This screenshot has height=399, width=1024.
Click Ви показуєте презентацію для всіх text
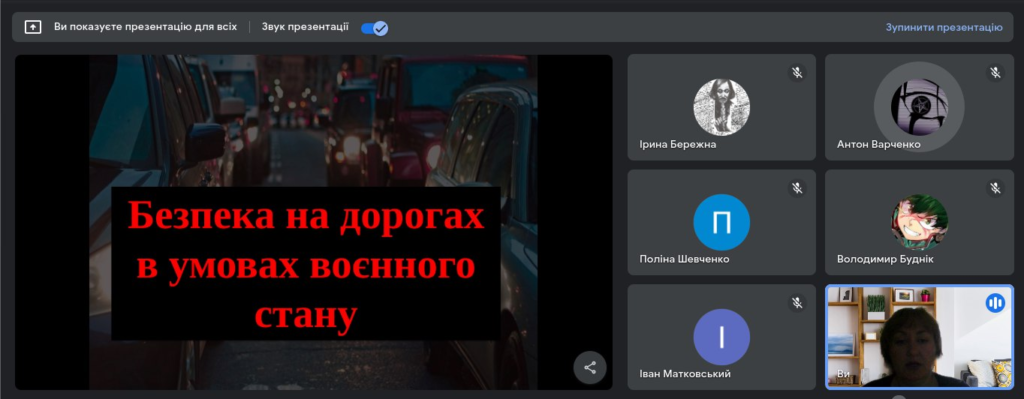[146, 27]
